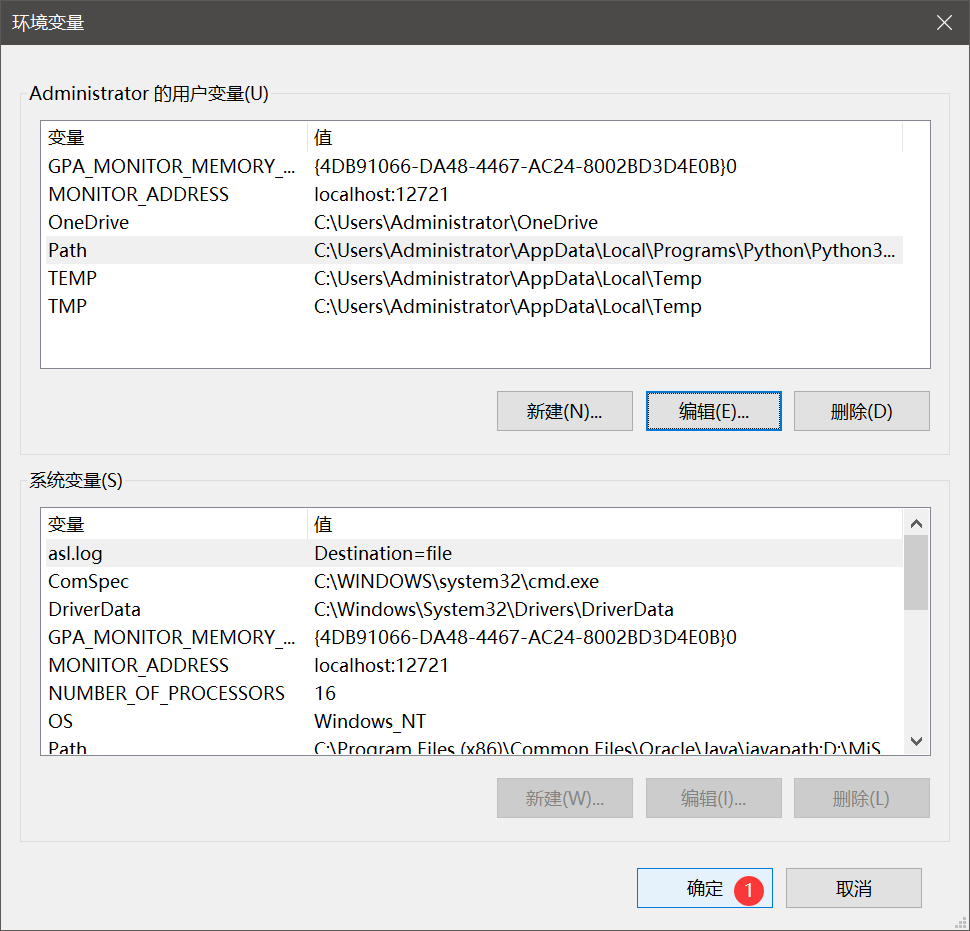Cancel the dialog with 取消
This screenshot has width=970, height=931.
[x=853, y=888]
